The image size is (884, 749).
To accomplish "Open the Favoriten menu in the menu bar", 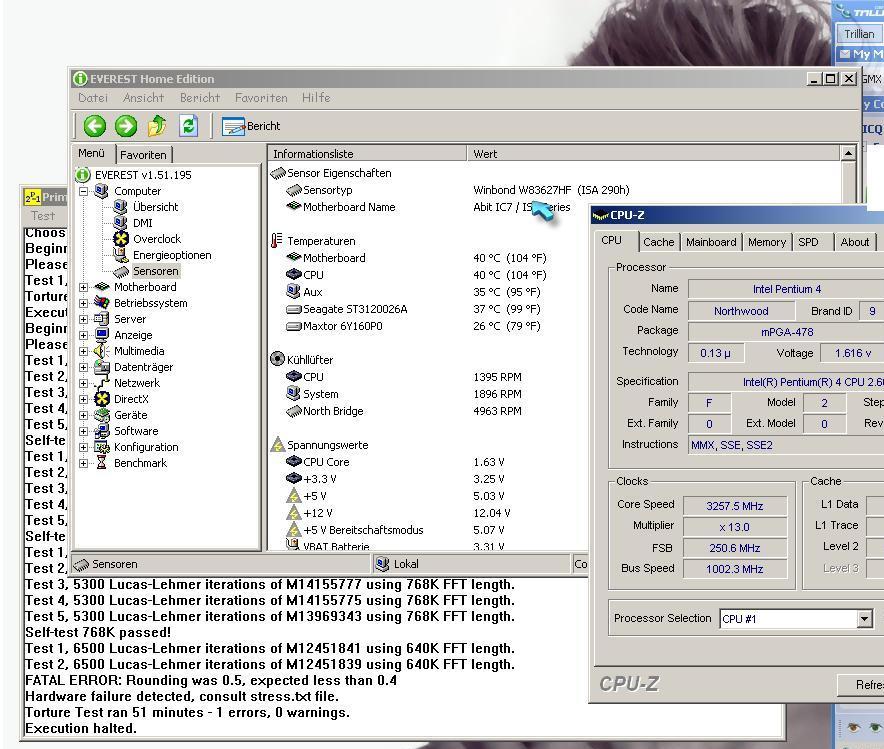I will pyautogui.click(x=261, y=97).
